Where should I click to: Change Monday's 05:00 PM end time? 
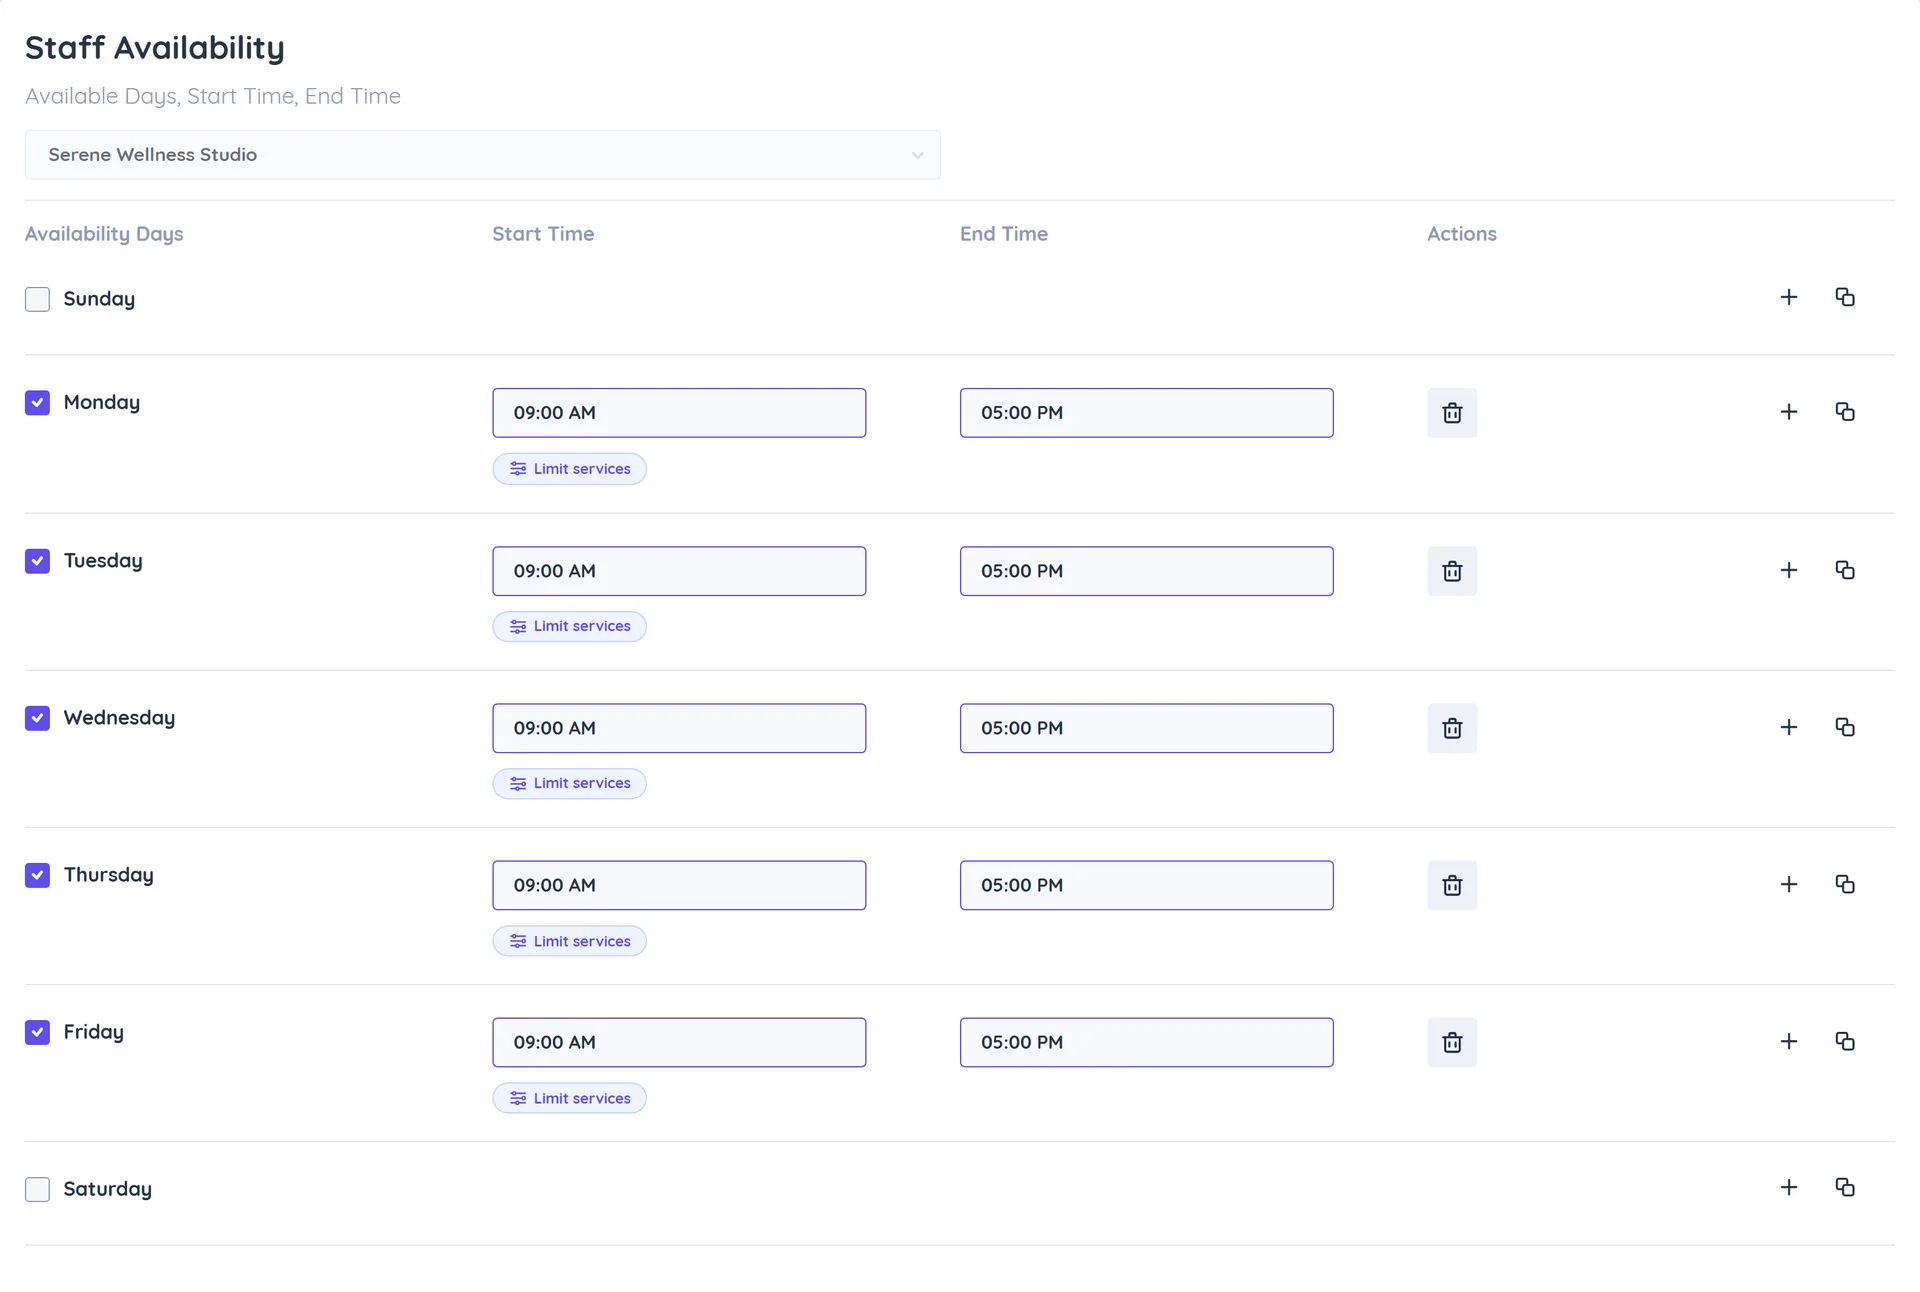pos(1146,413)
